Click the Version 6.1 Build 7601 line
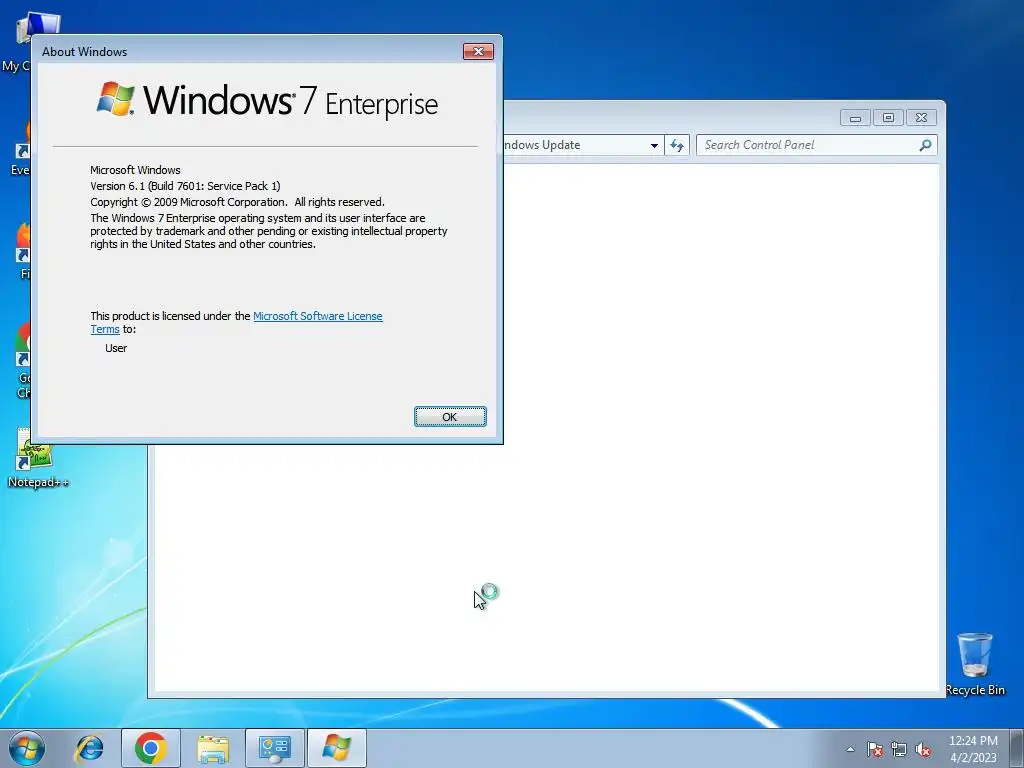Viewport: 1024px width, 768px height. point(185,186)
